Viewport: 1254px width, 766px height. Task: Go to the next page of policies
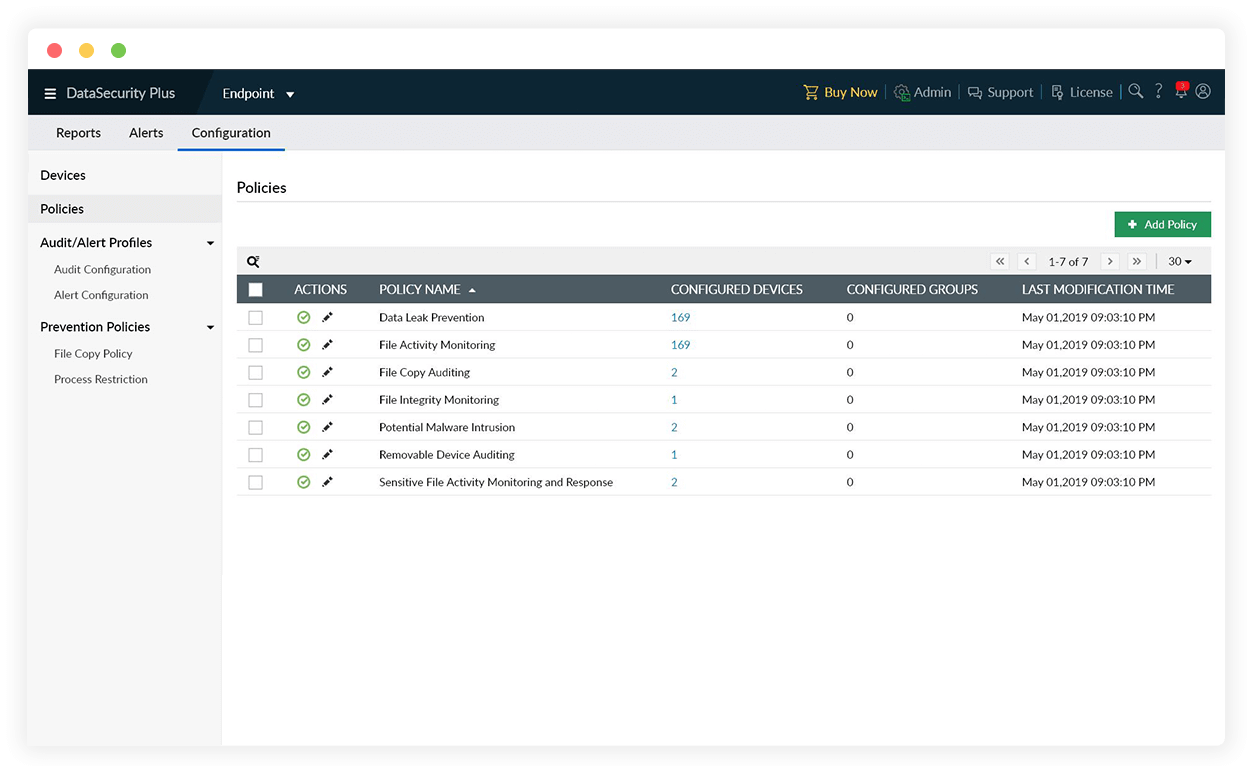point(1109,262)
